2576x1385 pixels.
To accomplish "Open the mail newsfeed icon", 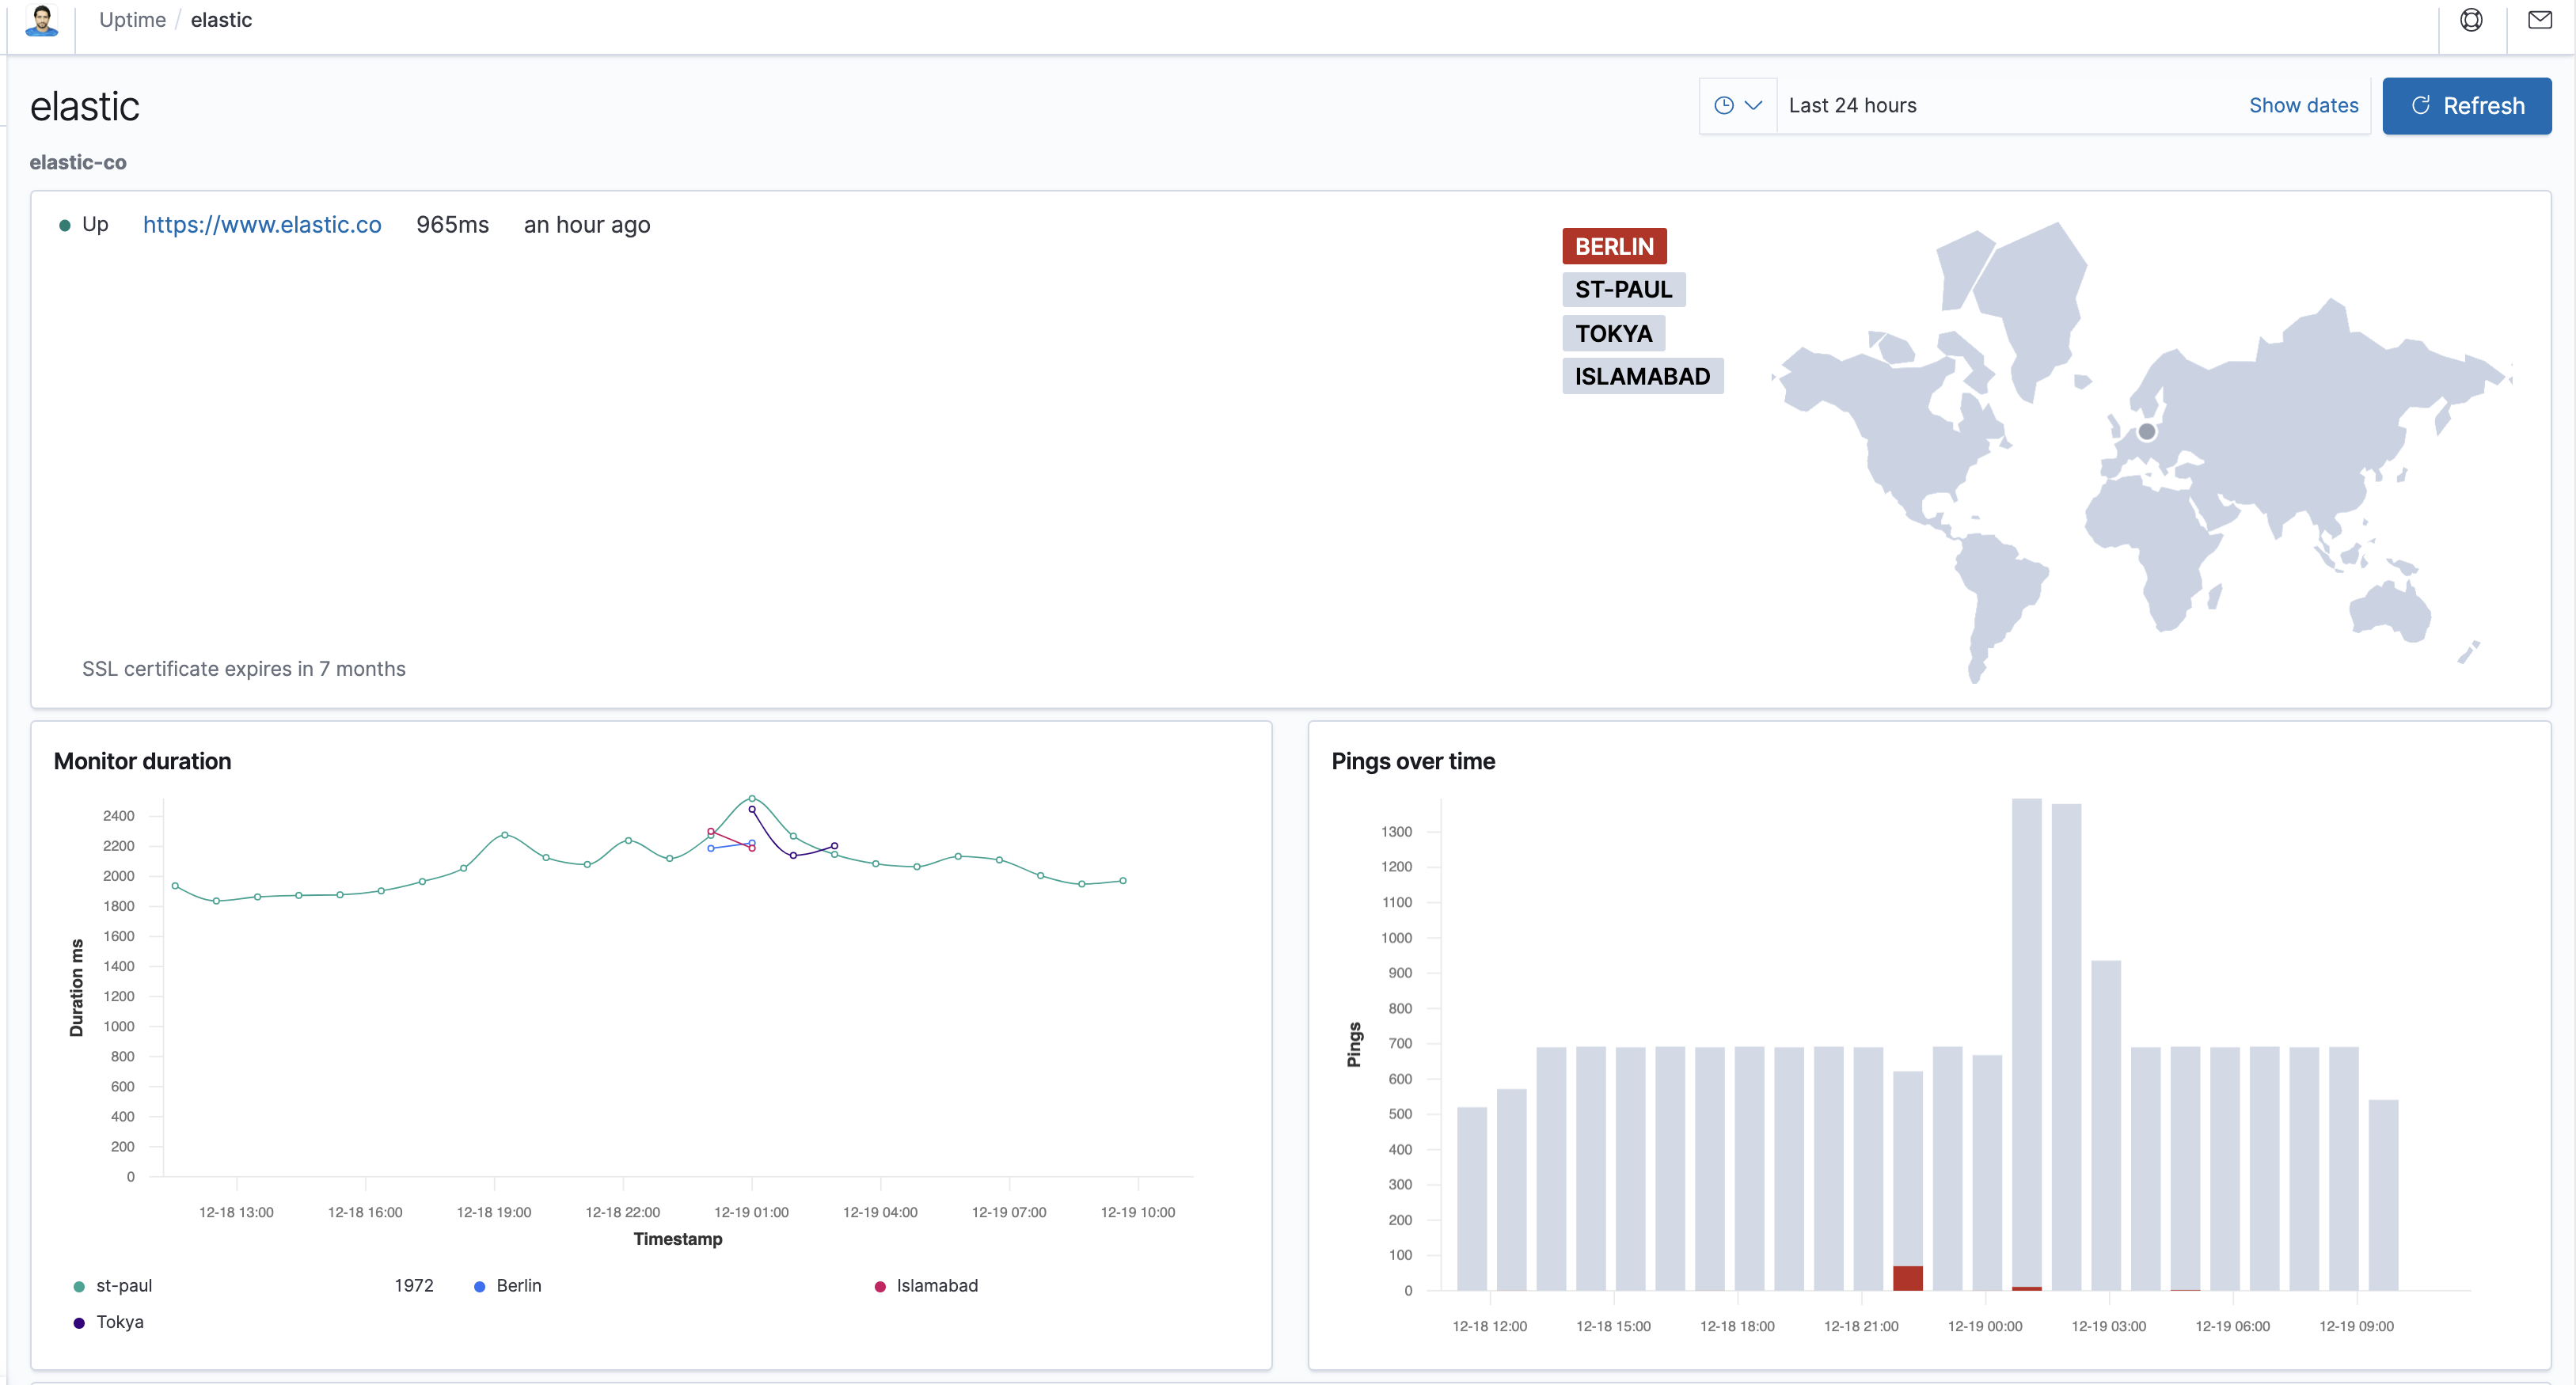I will click(2540, 20).
